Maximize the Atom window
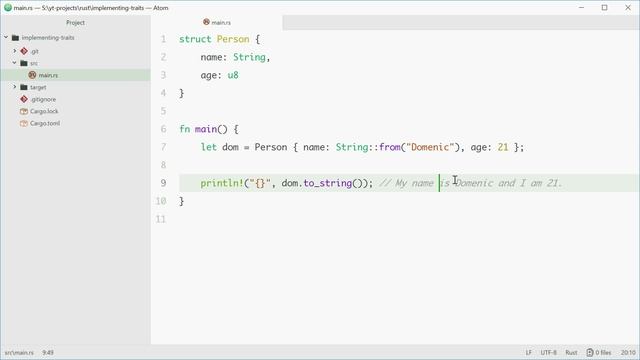The height and width of the screenshot is (360, 640). (604, 7)
